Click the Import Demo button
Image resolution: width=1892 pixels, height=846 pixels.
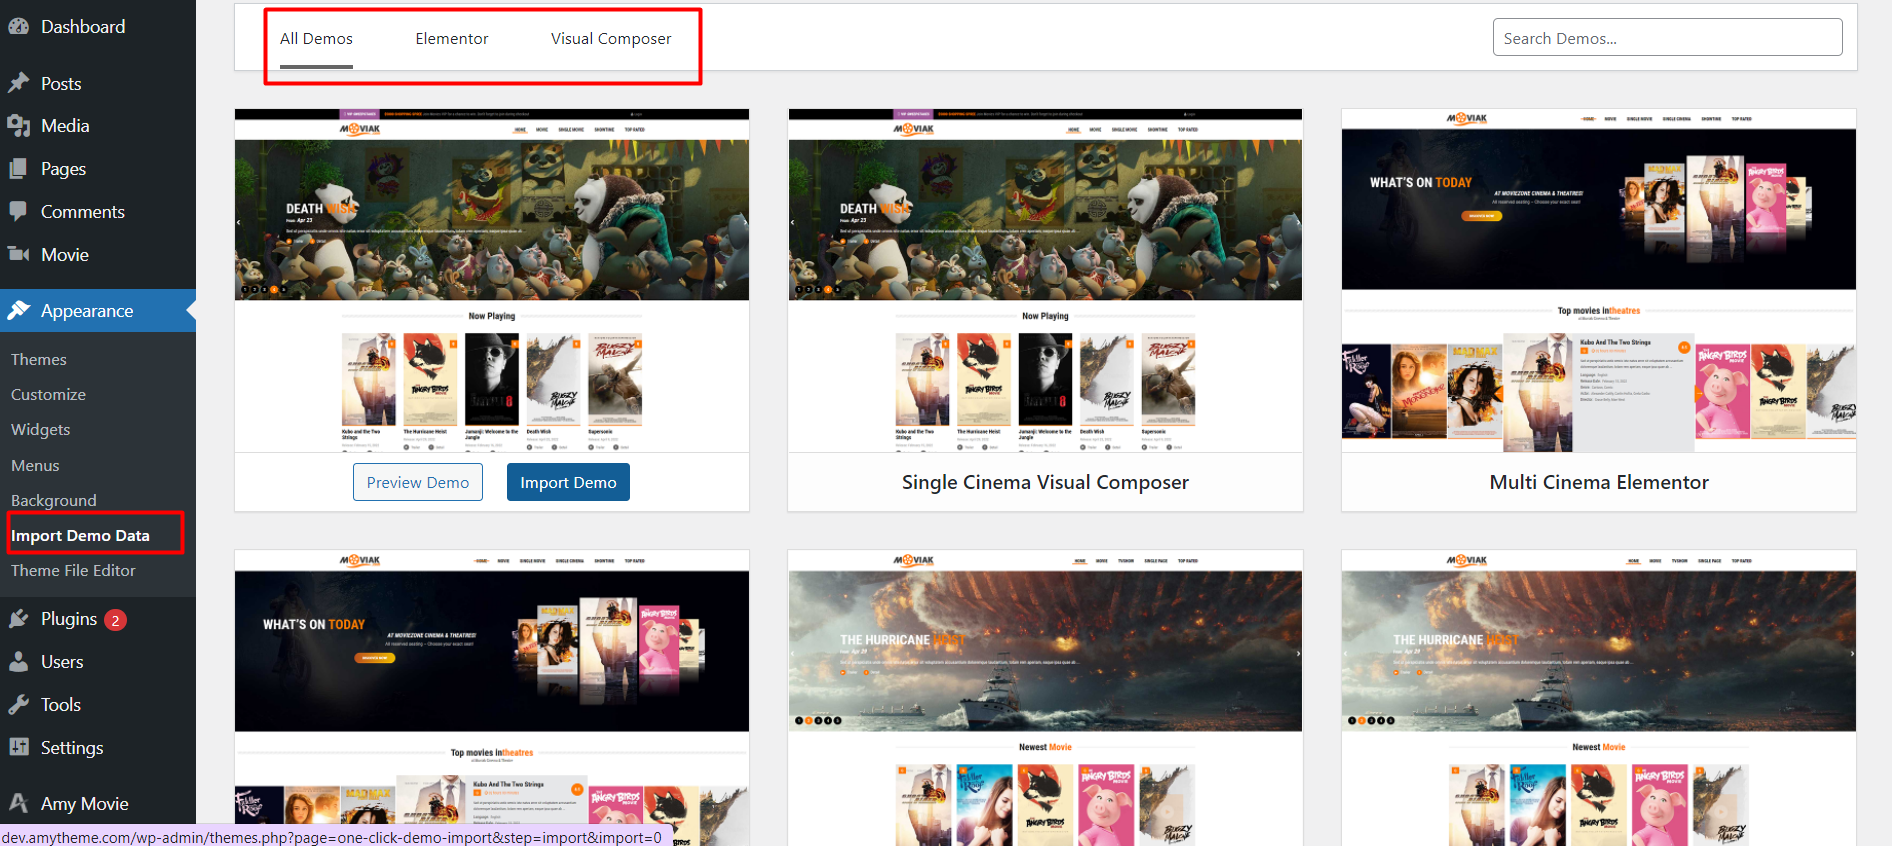click(x=568, y=482)
